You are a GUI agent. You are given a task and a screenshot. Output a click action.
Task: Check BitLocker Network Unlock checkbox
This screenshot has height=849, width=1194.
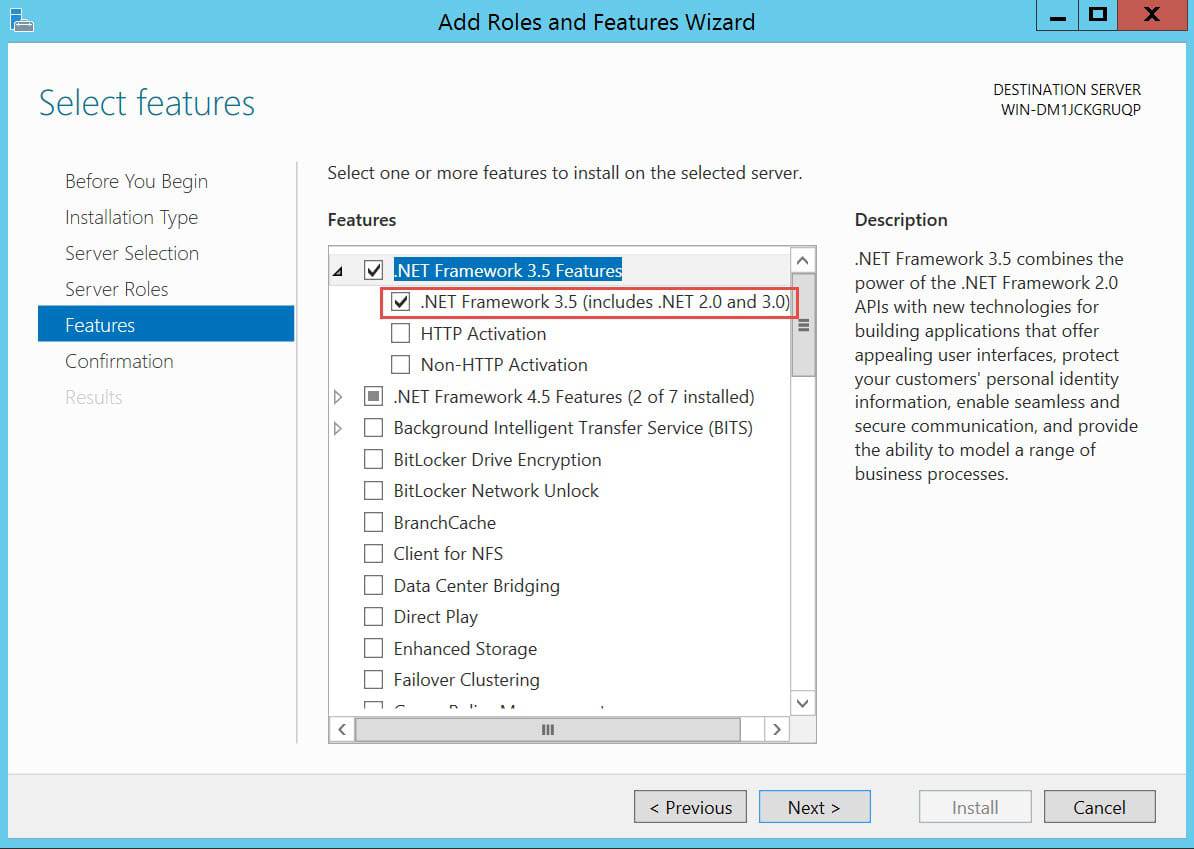(x=373, y=491)
